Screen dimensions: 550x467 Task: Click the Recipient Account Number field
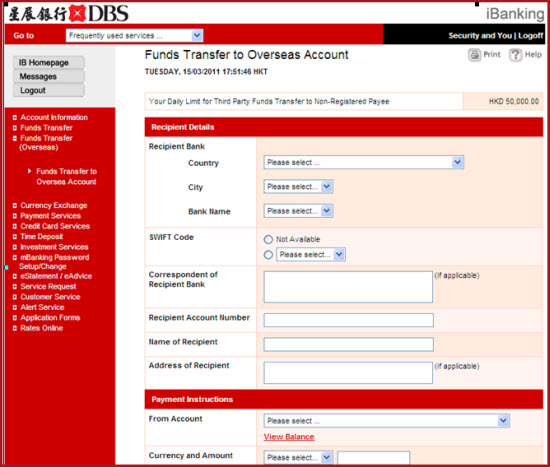point(349,320)
